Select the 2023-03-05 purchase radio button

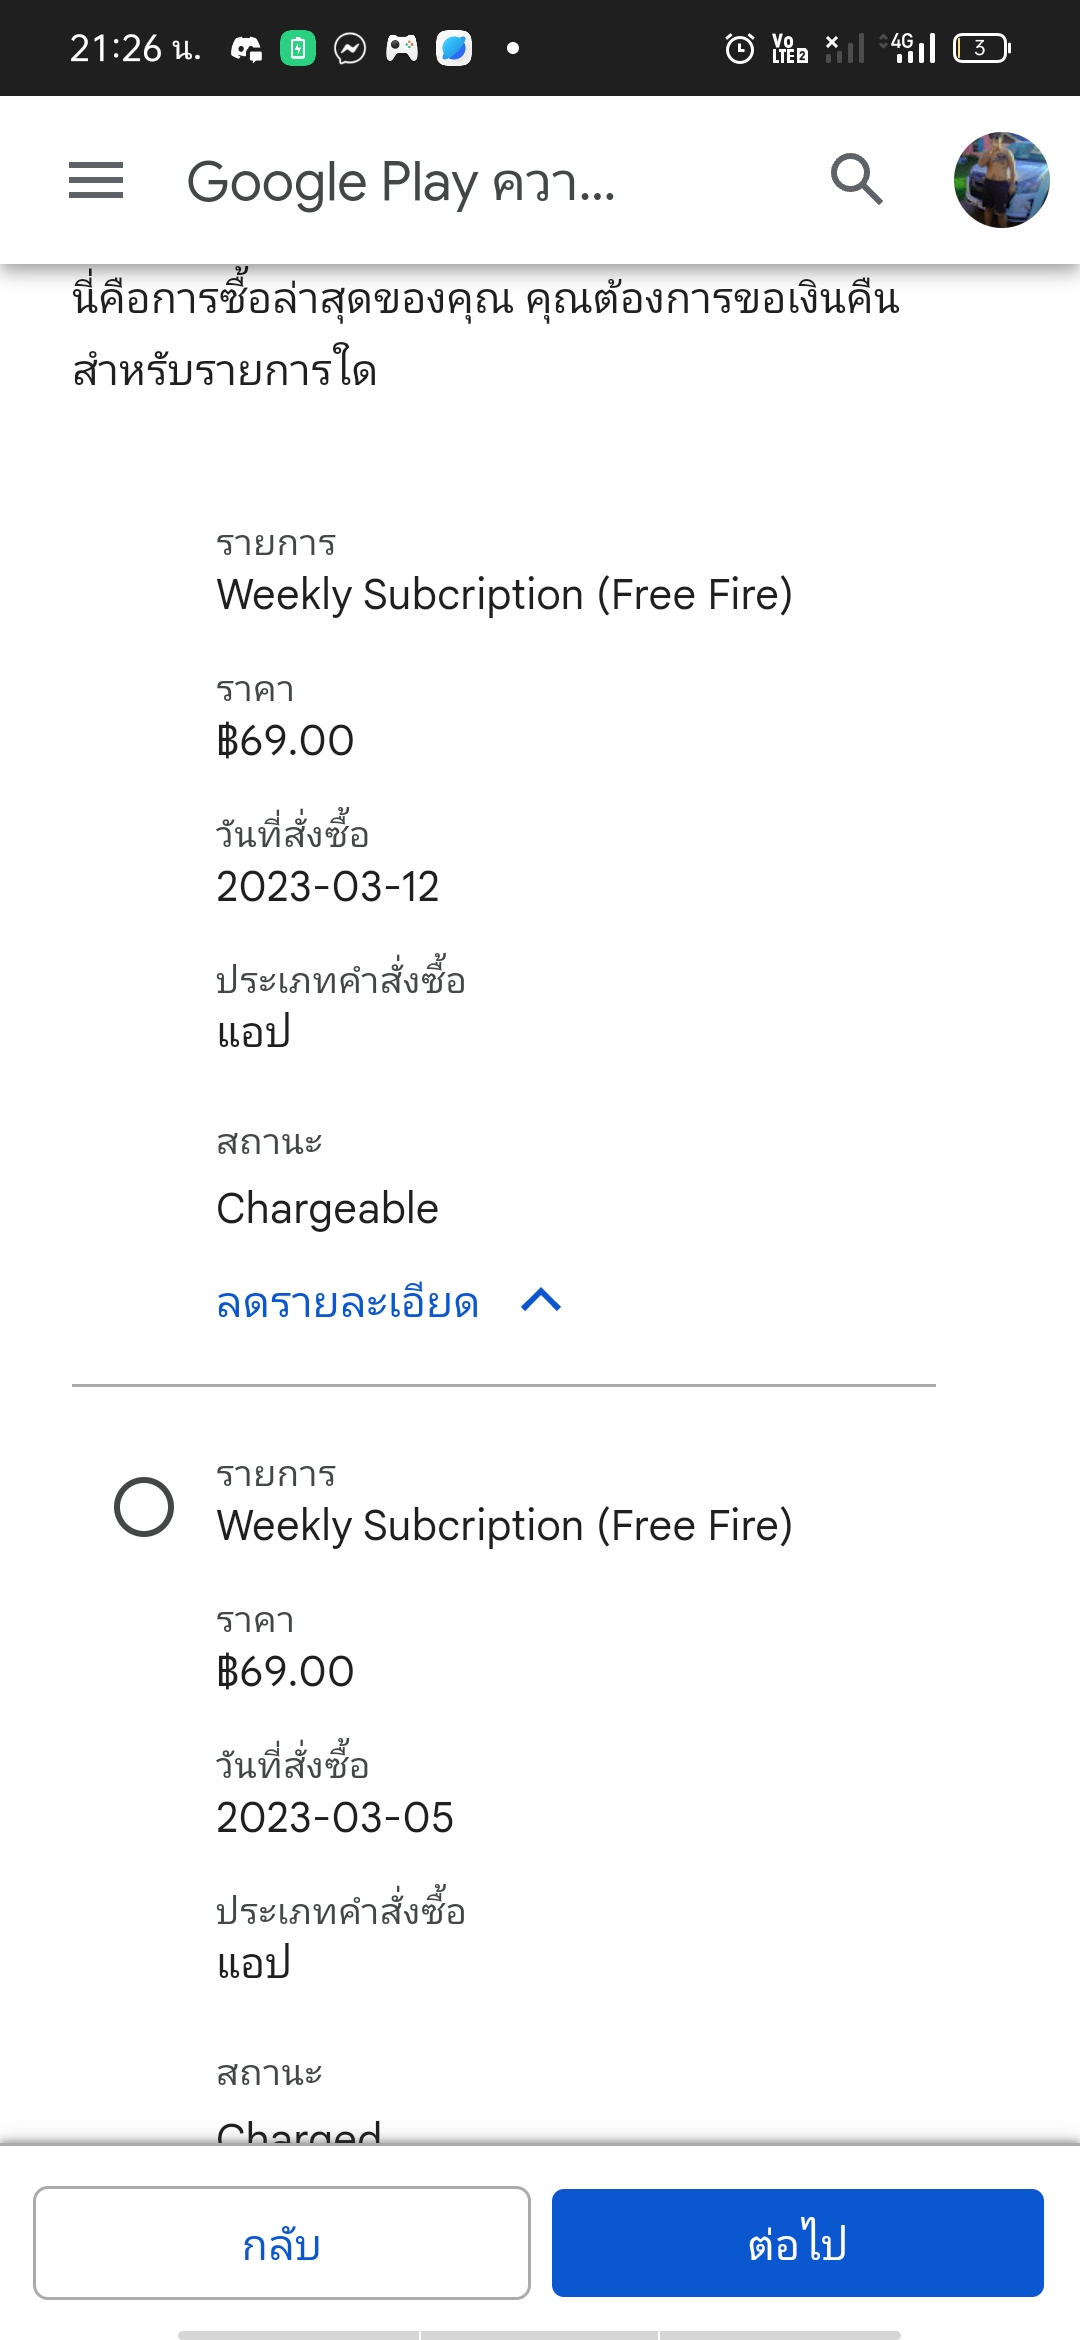tap(144, 1507)
